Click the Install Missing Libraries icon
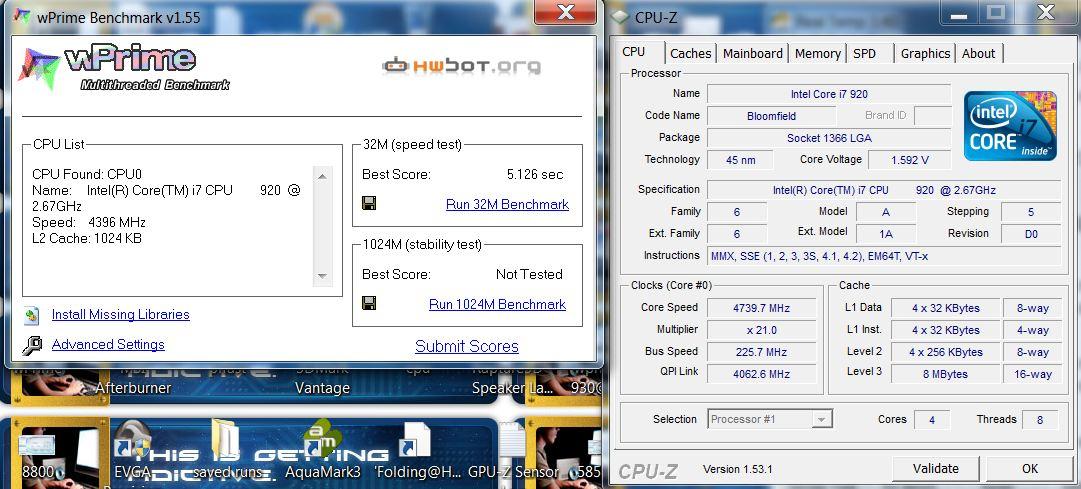The image size is (1081, 489). [x=32, y=315]
